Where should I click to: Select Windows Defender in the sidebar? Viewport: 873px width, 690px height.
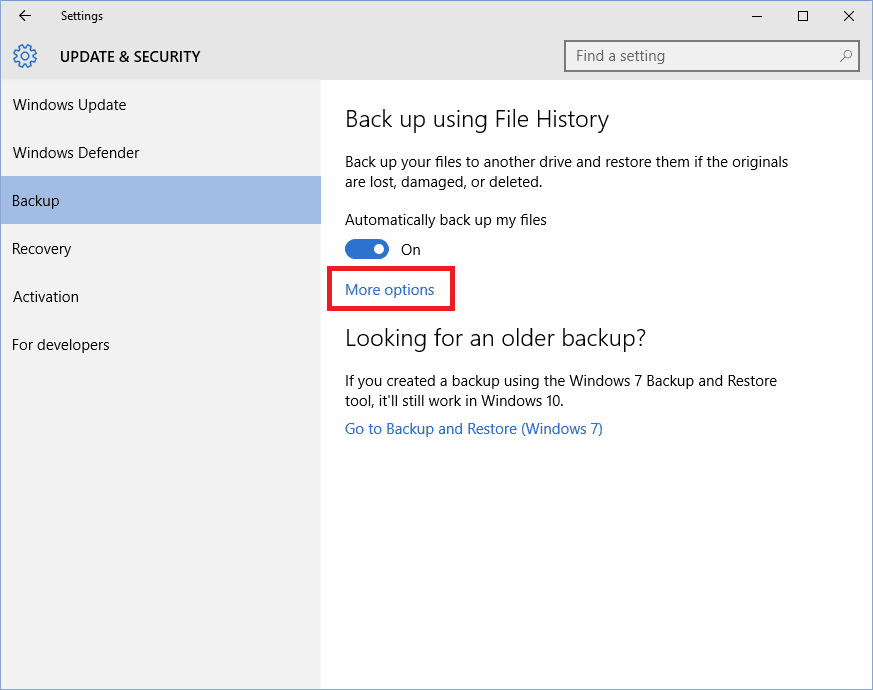(x=76, y=153)
